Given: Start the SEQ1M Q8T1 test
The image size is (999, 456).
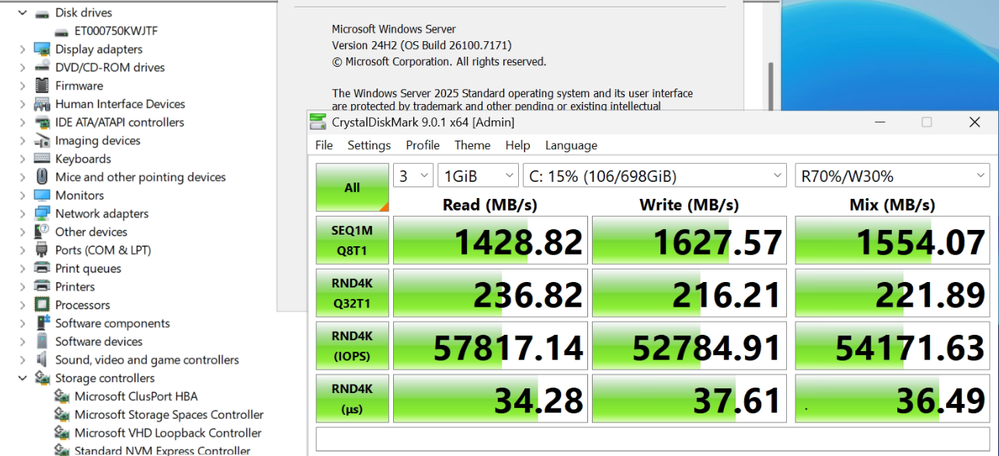Looking at the screenshot, I should [352, 240].
